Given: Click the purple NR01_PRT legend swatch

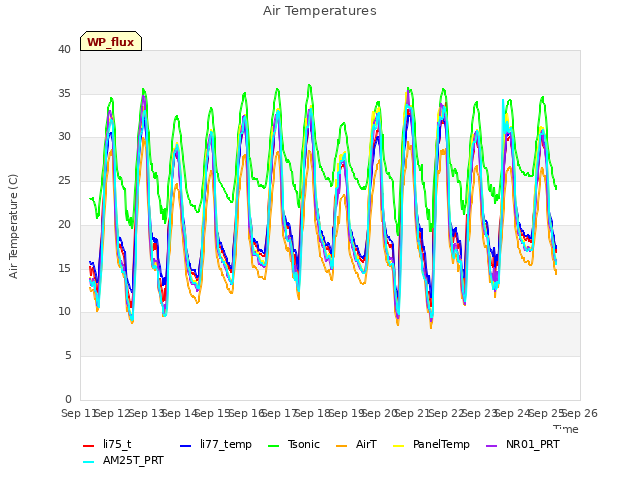Looking at the screenshot, I should (x=492, y=446).
